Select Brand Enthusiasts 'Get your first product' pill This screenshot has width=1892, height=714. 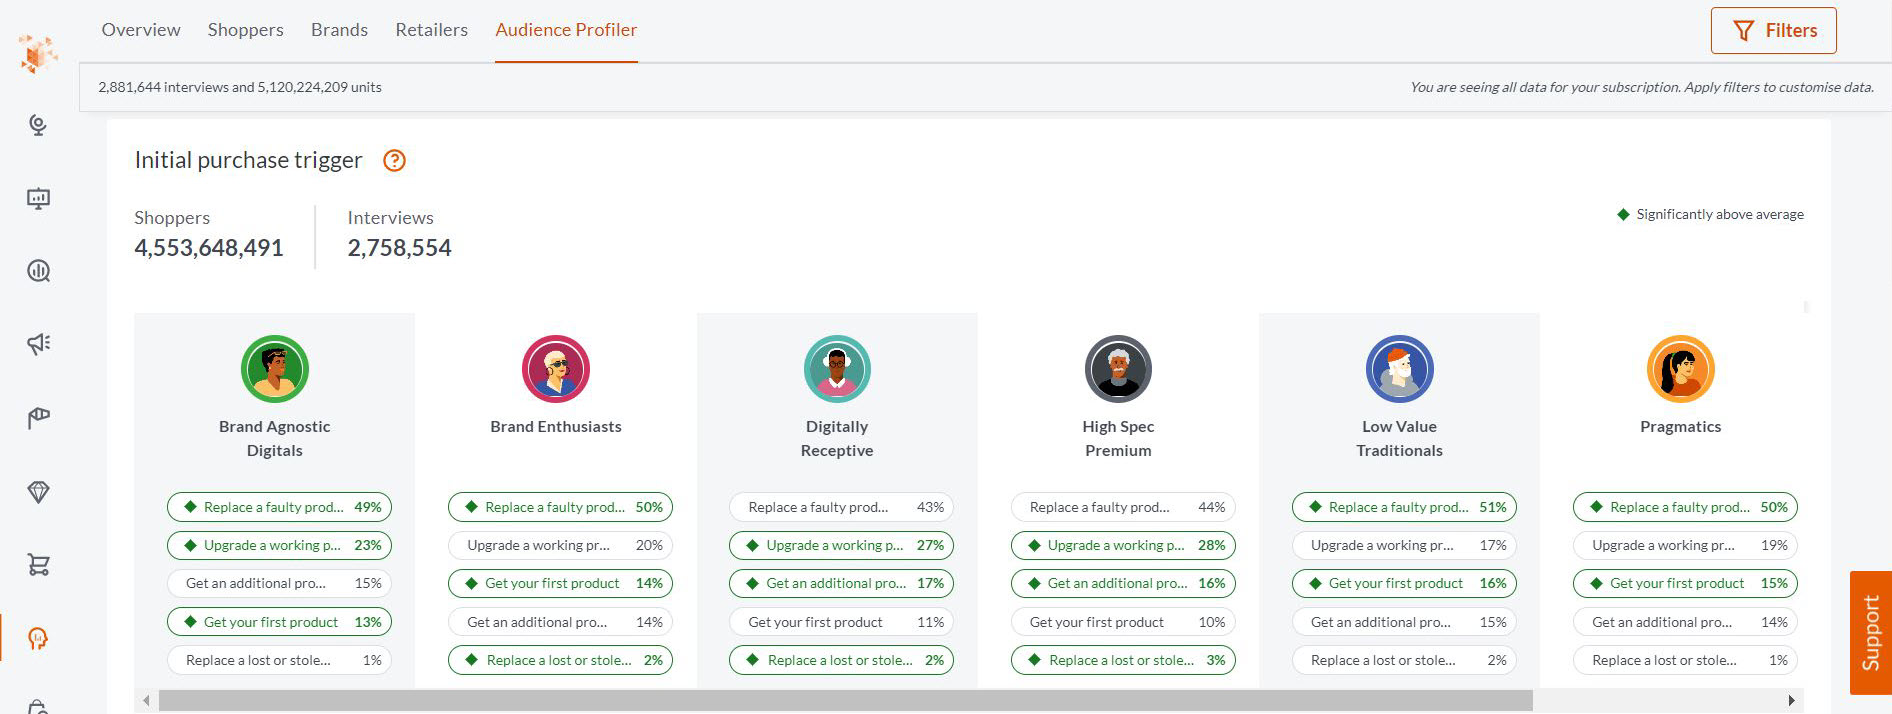pos(560,583)
